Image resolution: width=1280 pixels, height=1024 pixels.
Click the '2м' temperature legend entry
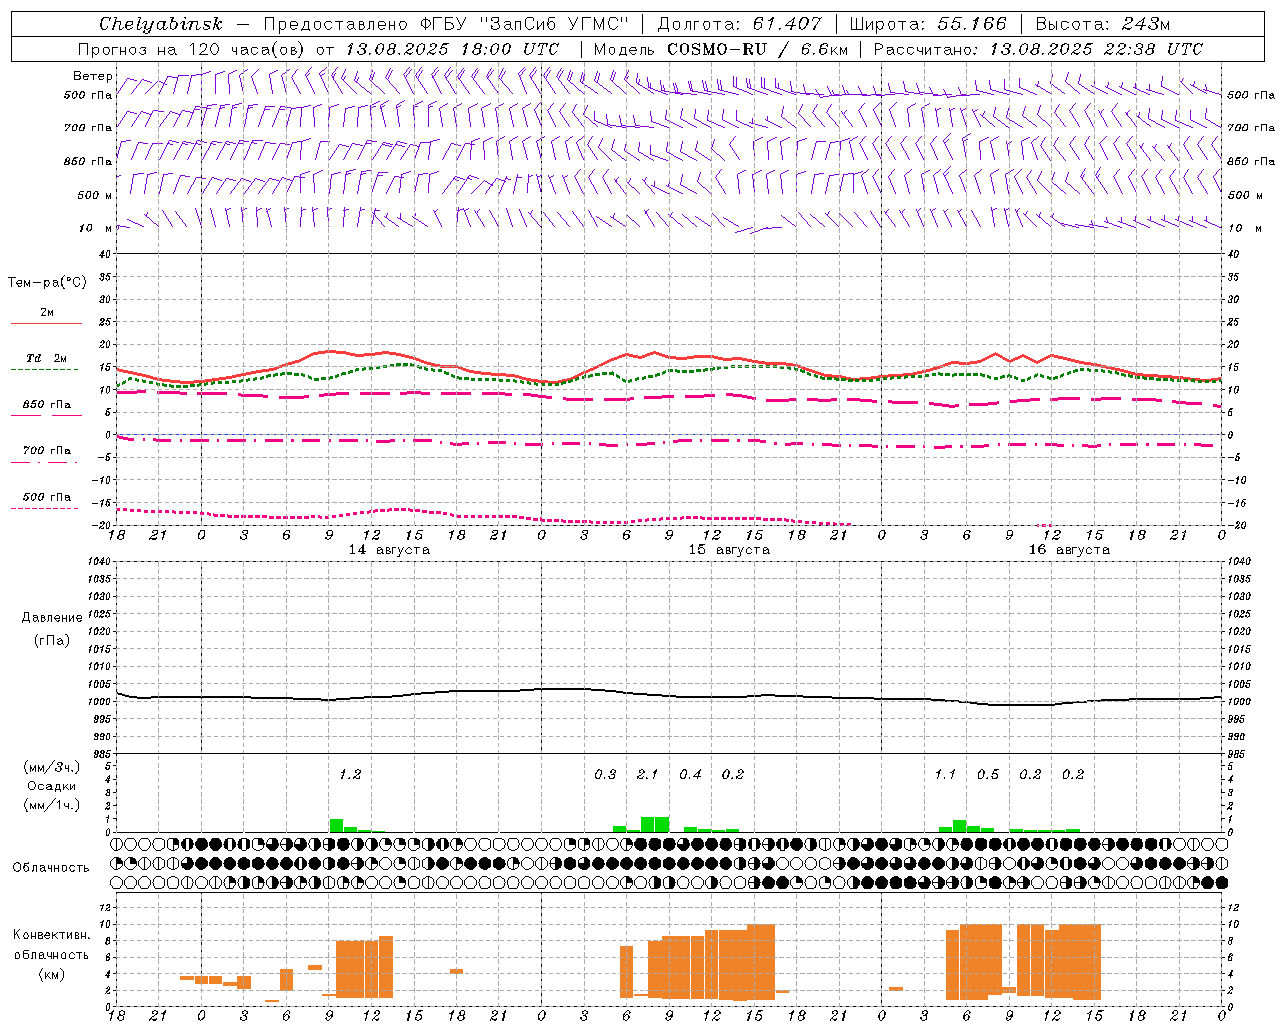[47, 313]
